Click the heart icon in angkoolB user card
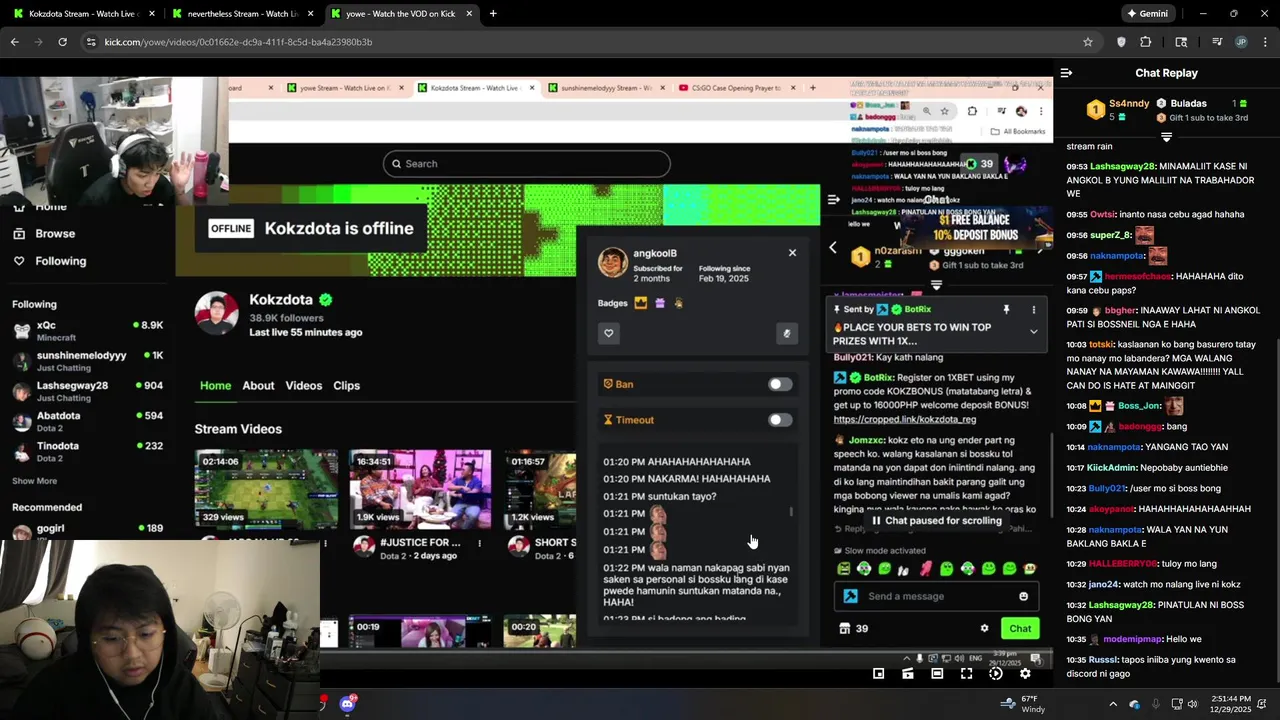The image size is (1280, 720). 608,333
